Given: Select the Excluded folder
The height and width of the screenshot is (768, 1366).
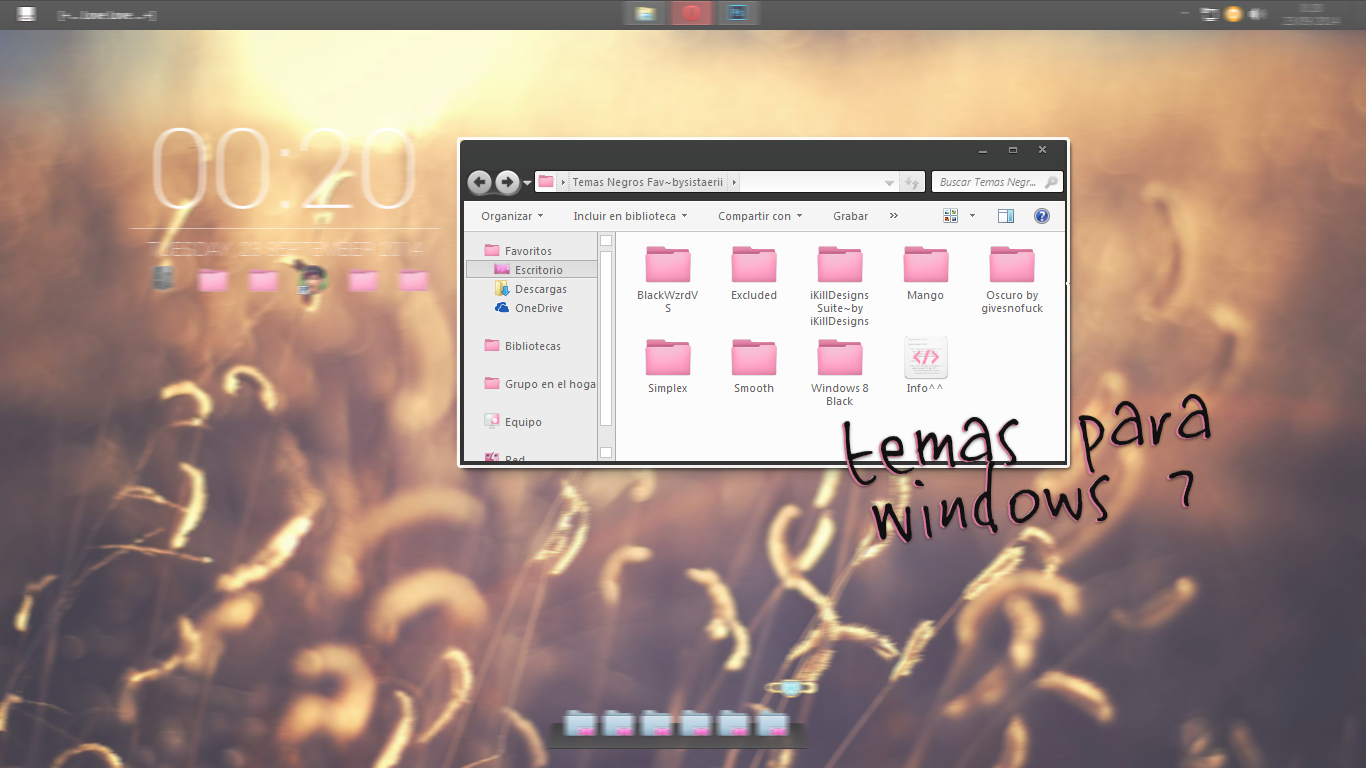Looking at the screenshot, I should pyautogui.click(x=754, y=273).
